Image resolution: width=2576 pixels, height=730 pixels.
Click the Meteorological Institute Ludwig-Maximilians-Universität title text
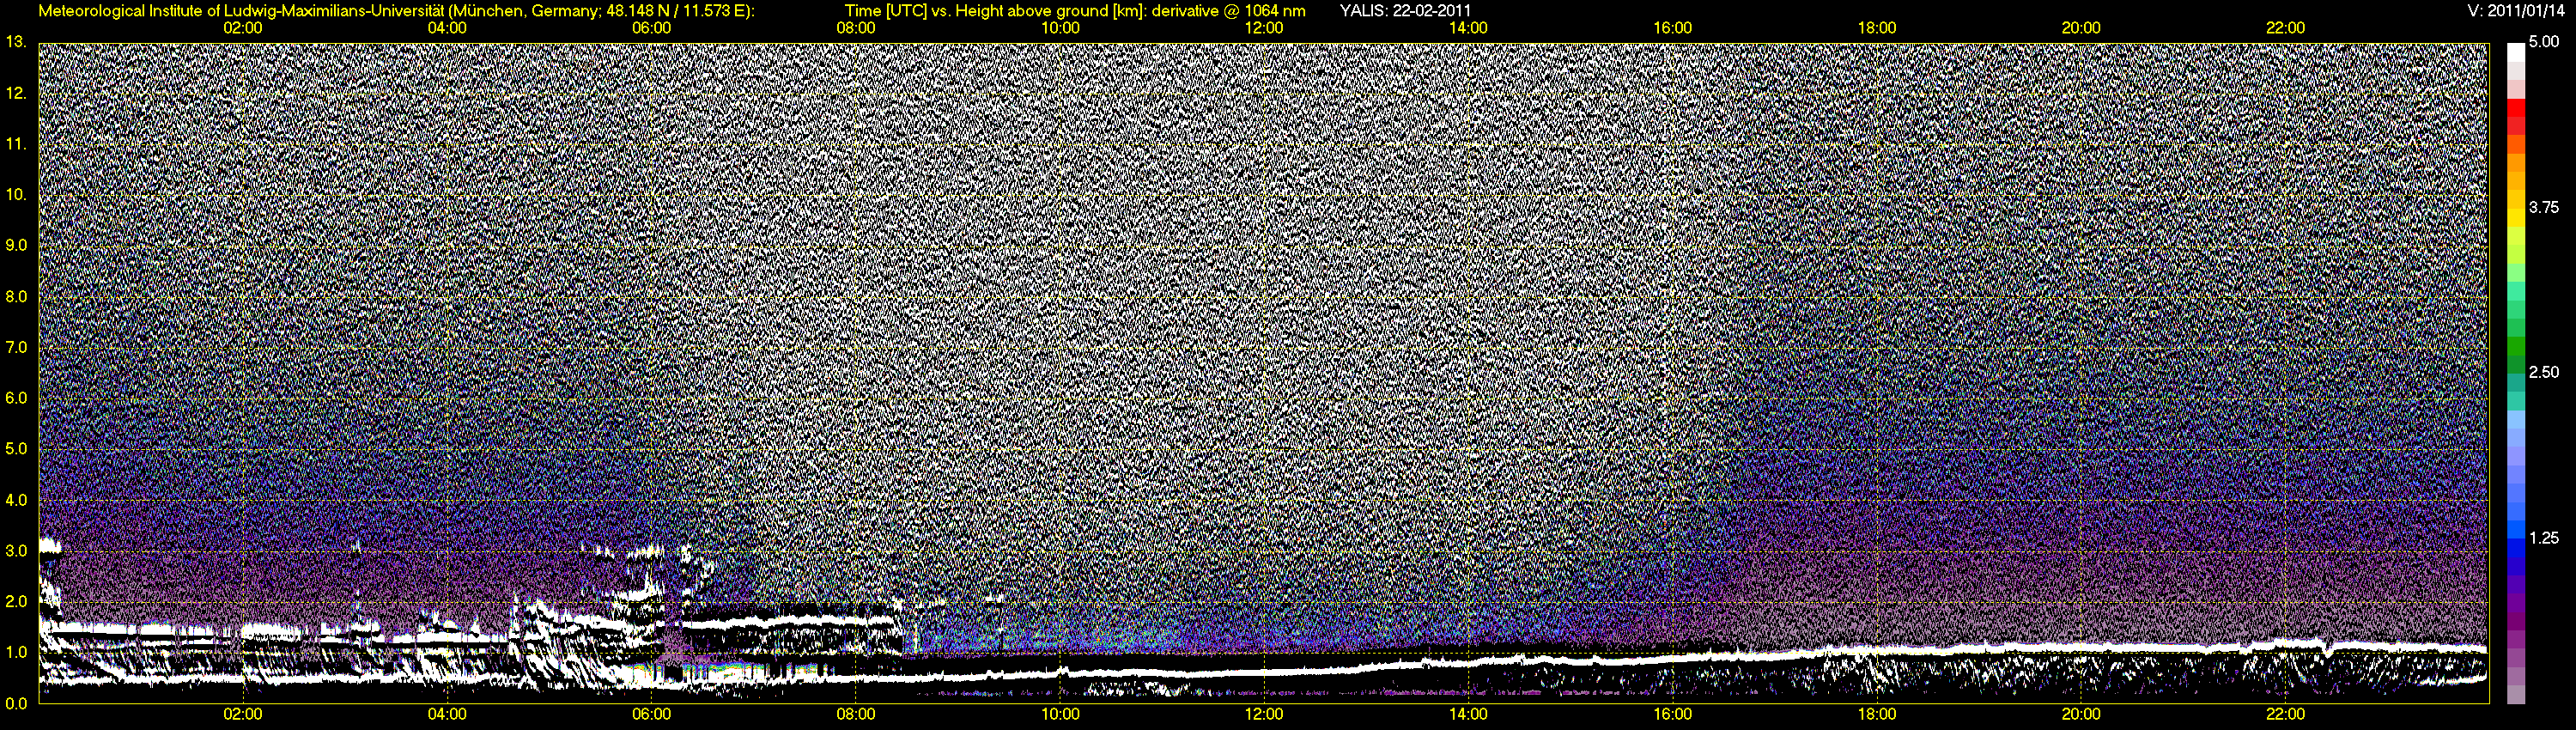(396, 11)
